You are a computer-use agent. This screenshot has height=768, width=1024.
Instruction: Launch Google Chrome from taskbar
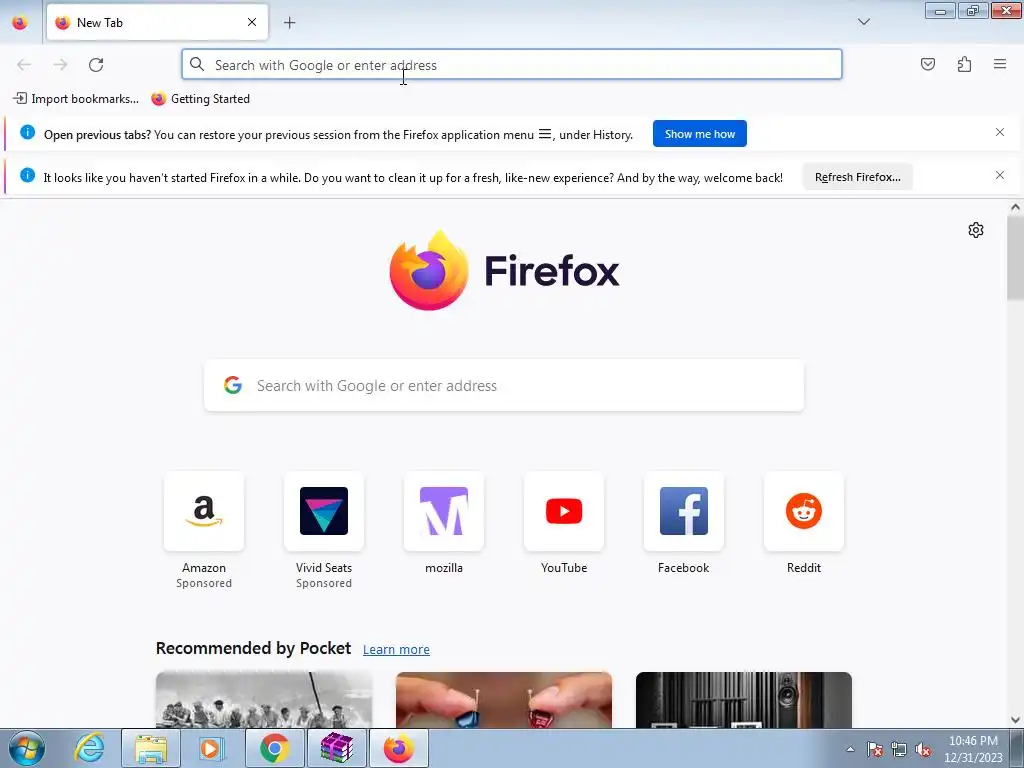[274, 748]
